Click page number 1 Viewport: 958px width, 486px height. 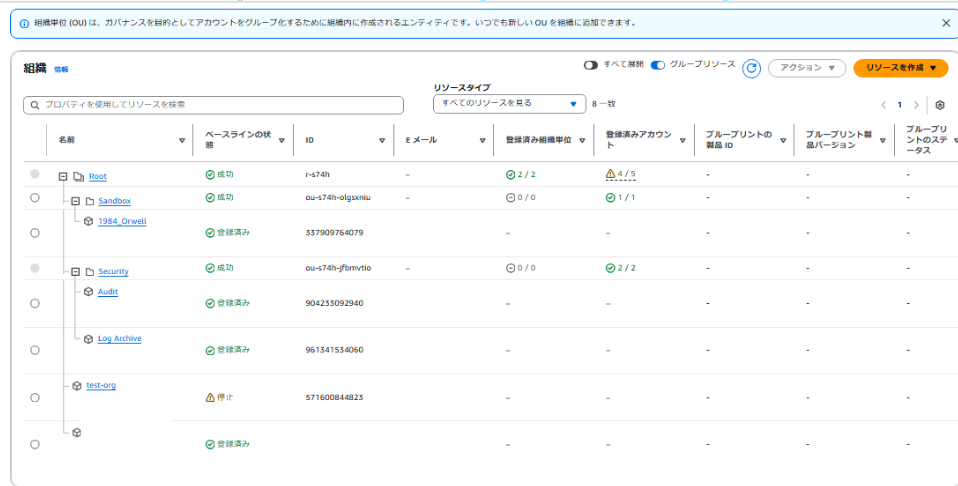(x=899, y=105)
